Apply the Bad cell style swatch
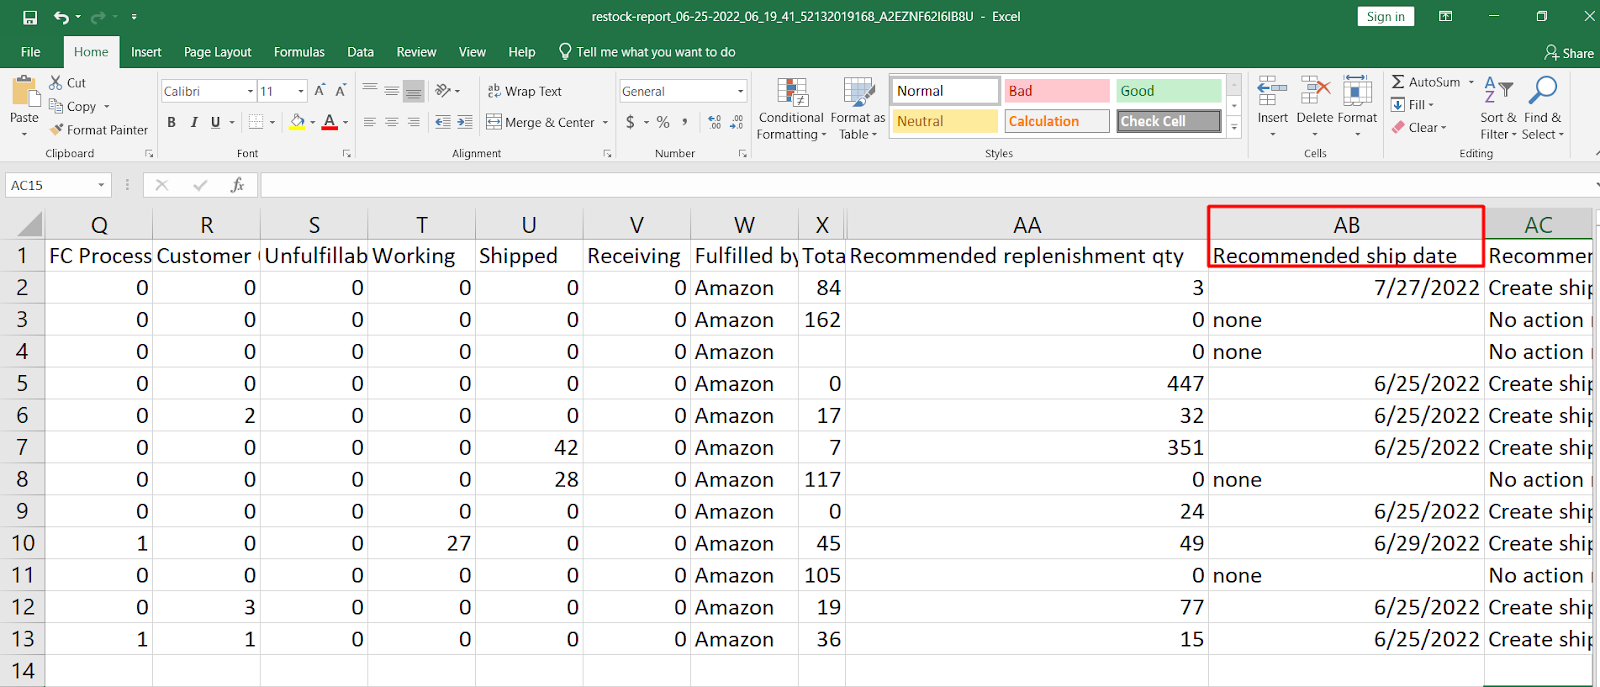Screen dimensions: 1600x687 tap(1056, 91)
